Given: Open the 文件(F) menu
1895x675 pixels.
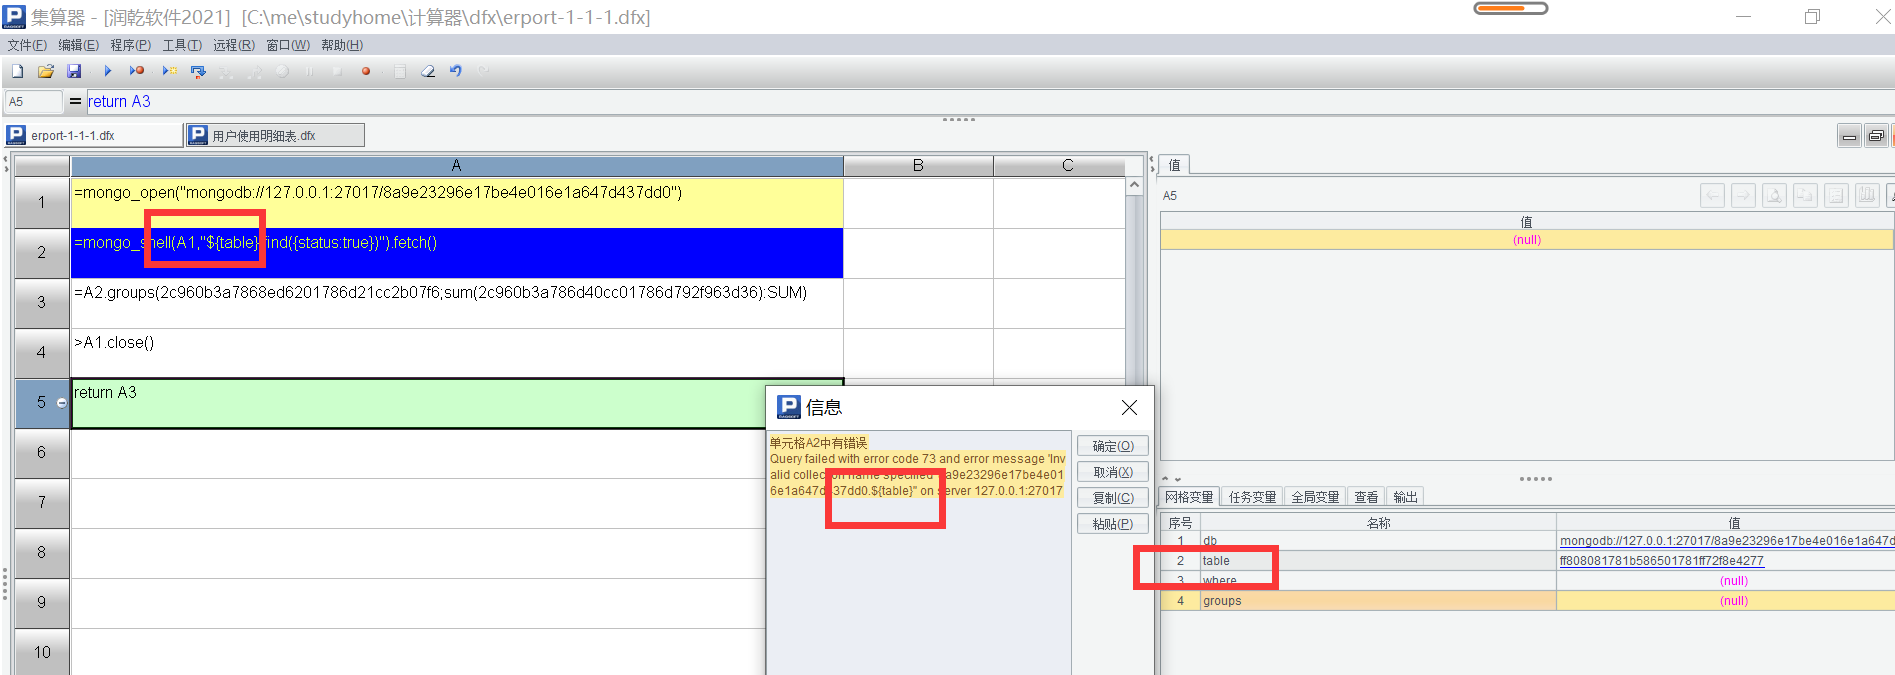Looking at the screenshot, I should pyautogui.click(x=27, y=45).
